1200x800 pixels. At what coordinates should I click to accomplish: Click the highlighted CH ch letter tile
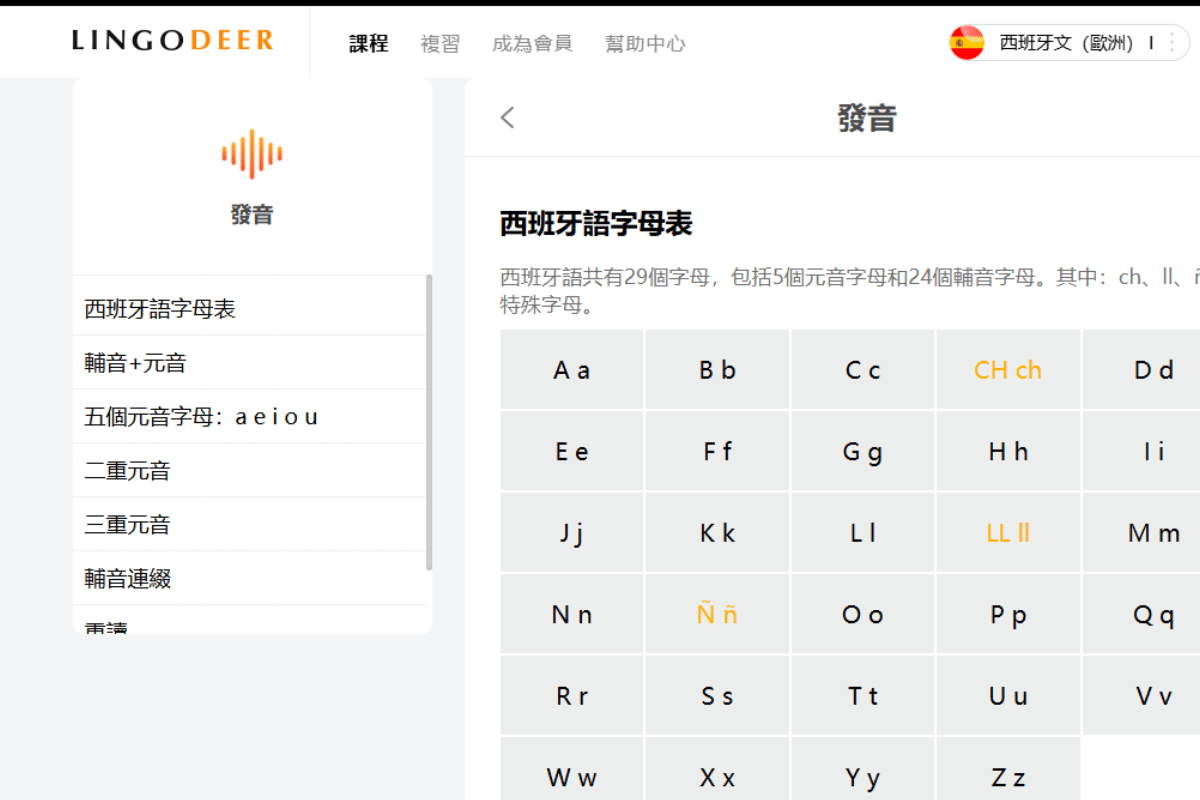pos(1008,369)
